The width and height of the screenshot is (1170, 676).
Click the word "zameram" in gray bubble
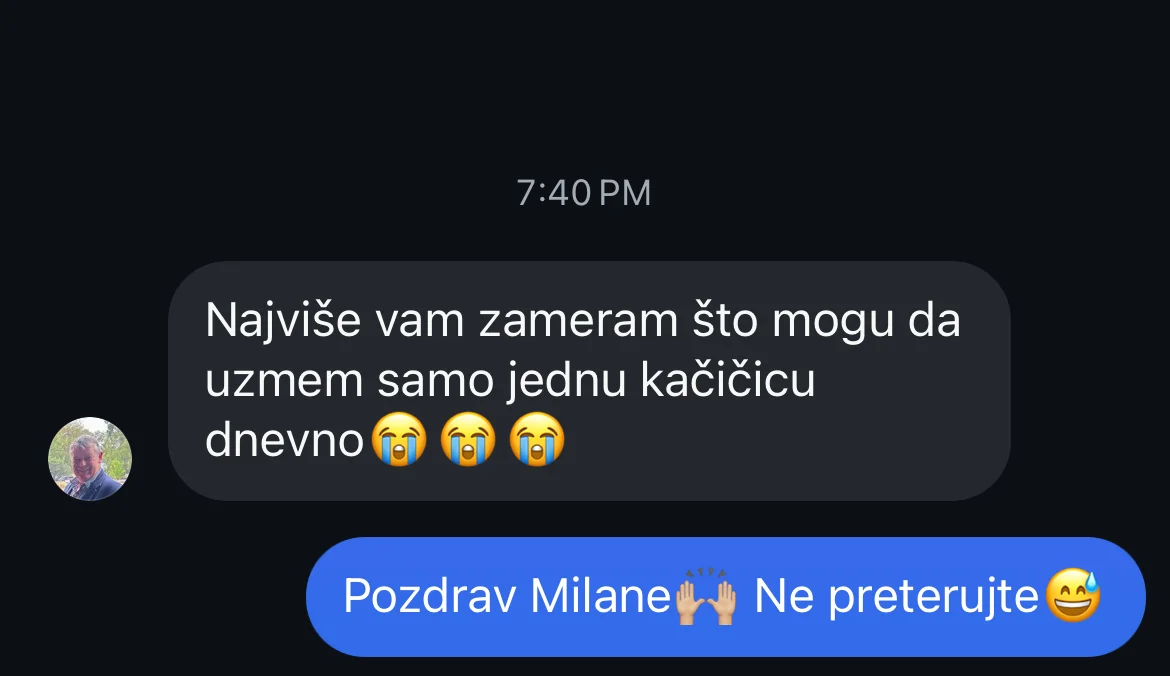click(x=578, y=322)
